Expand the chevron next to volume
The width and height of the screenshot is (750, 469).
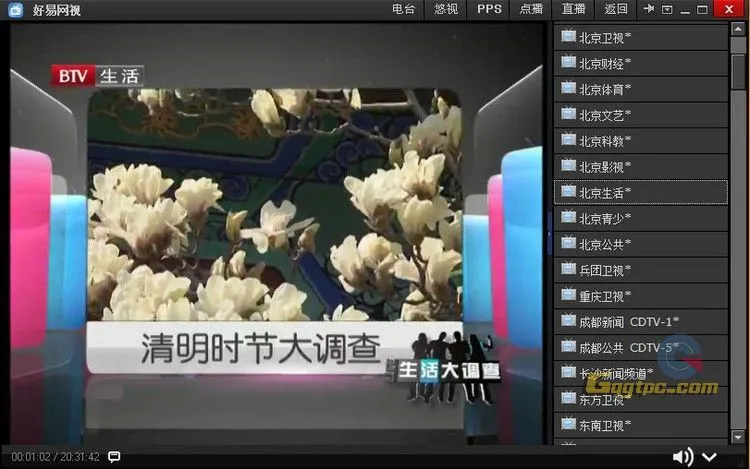(709, 458)
